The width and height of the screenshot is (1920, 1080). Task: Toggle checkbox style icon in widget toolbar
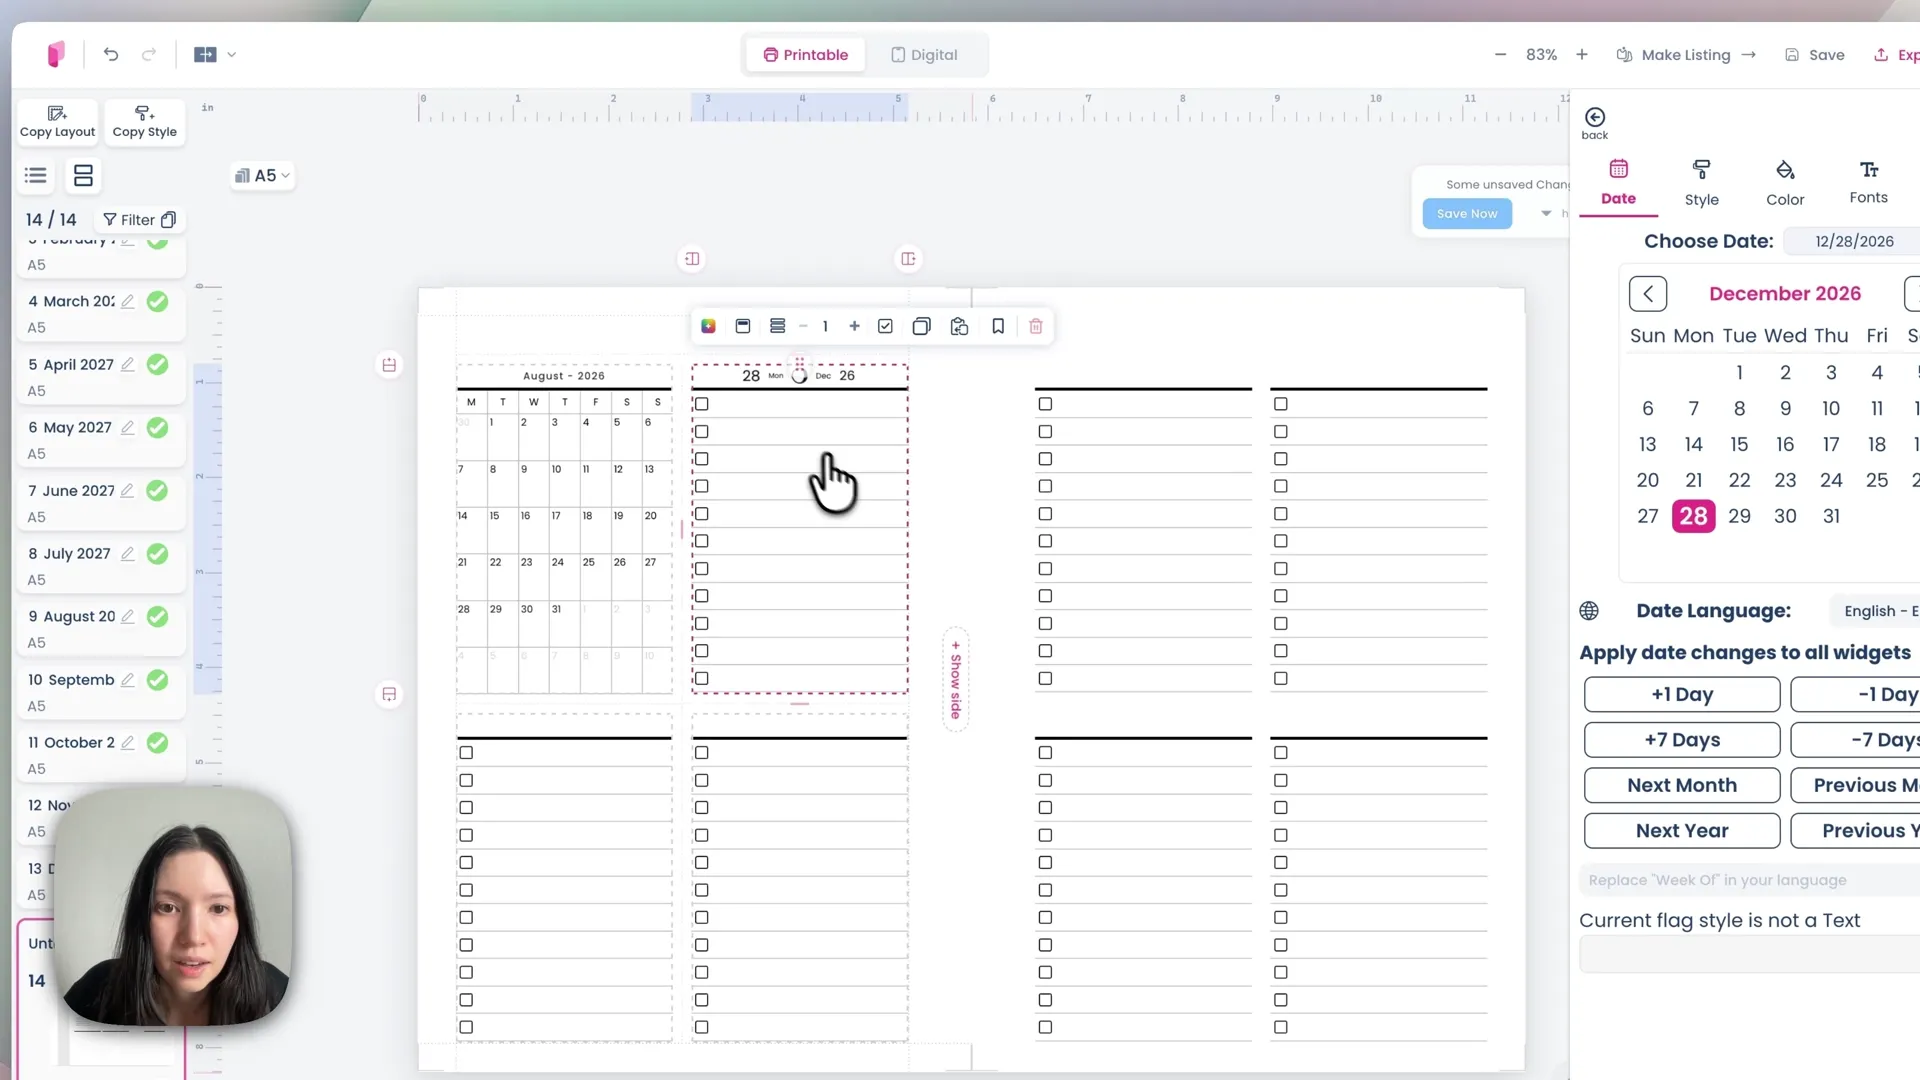pos(885,326)
